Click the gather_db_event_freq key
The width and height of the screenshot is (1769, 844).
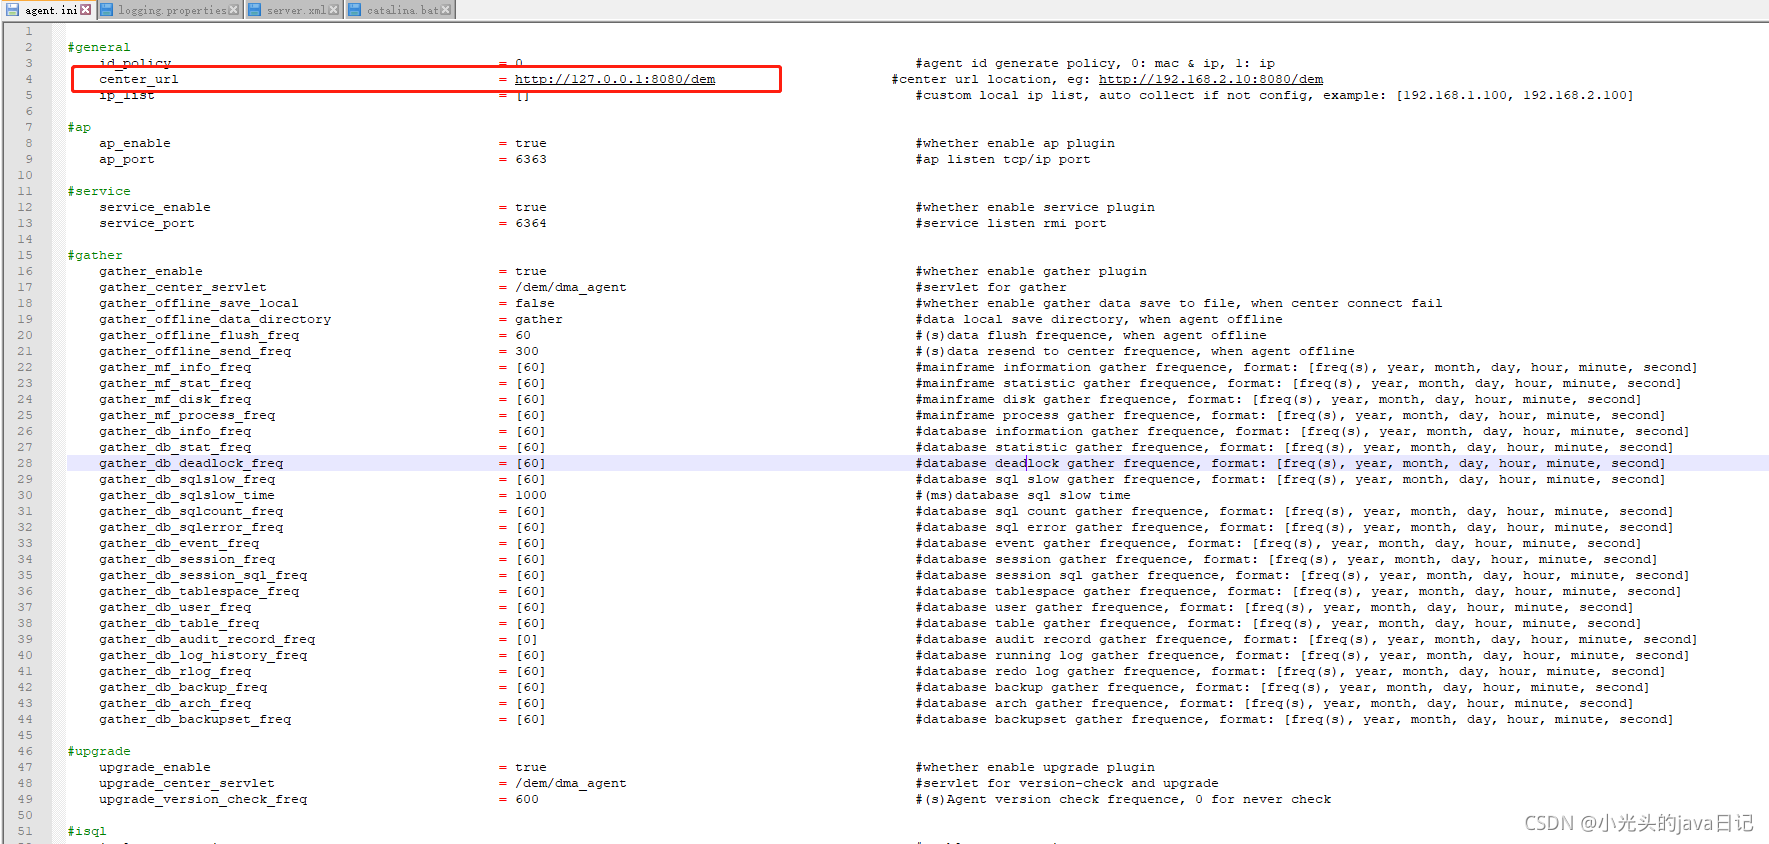click(x=179, y=543)
